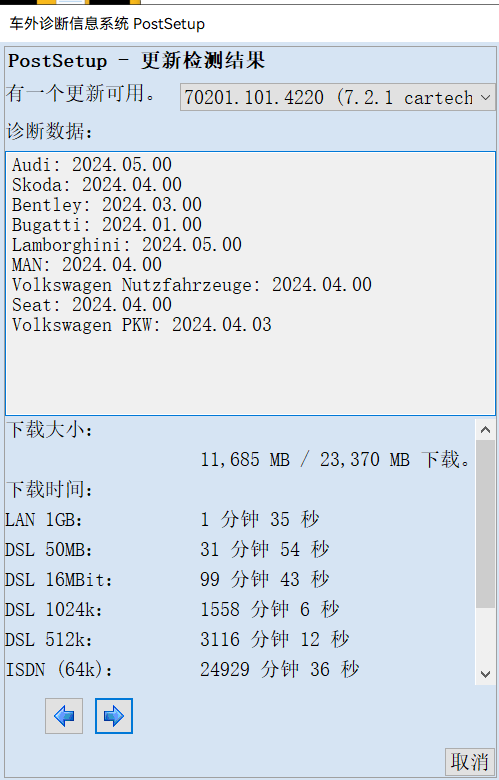Image resolution: width=499 pixels, height=780 pixels.
Task: Click the Bentley: 2024.03.00 entry
Action: pyautogui.click(x=107, y=204)
